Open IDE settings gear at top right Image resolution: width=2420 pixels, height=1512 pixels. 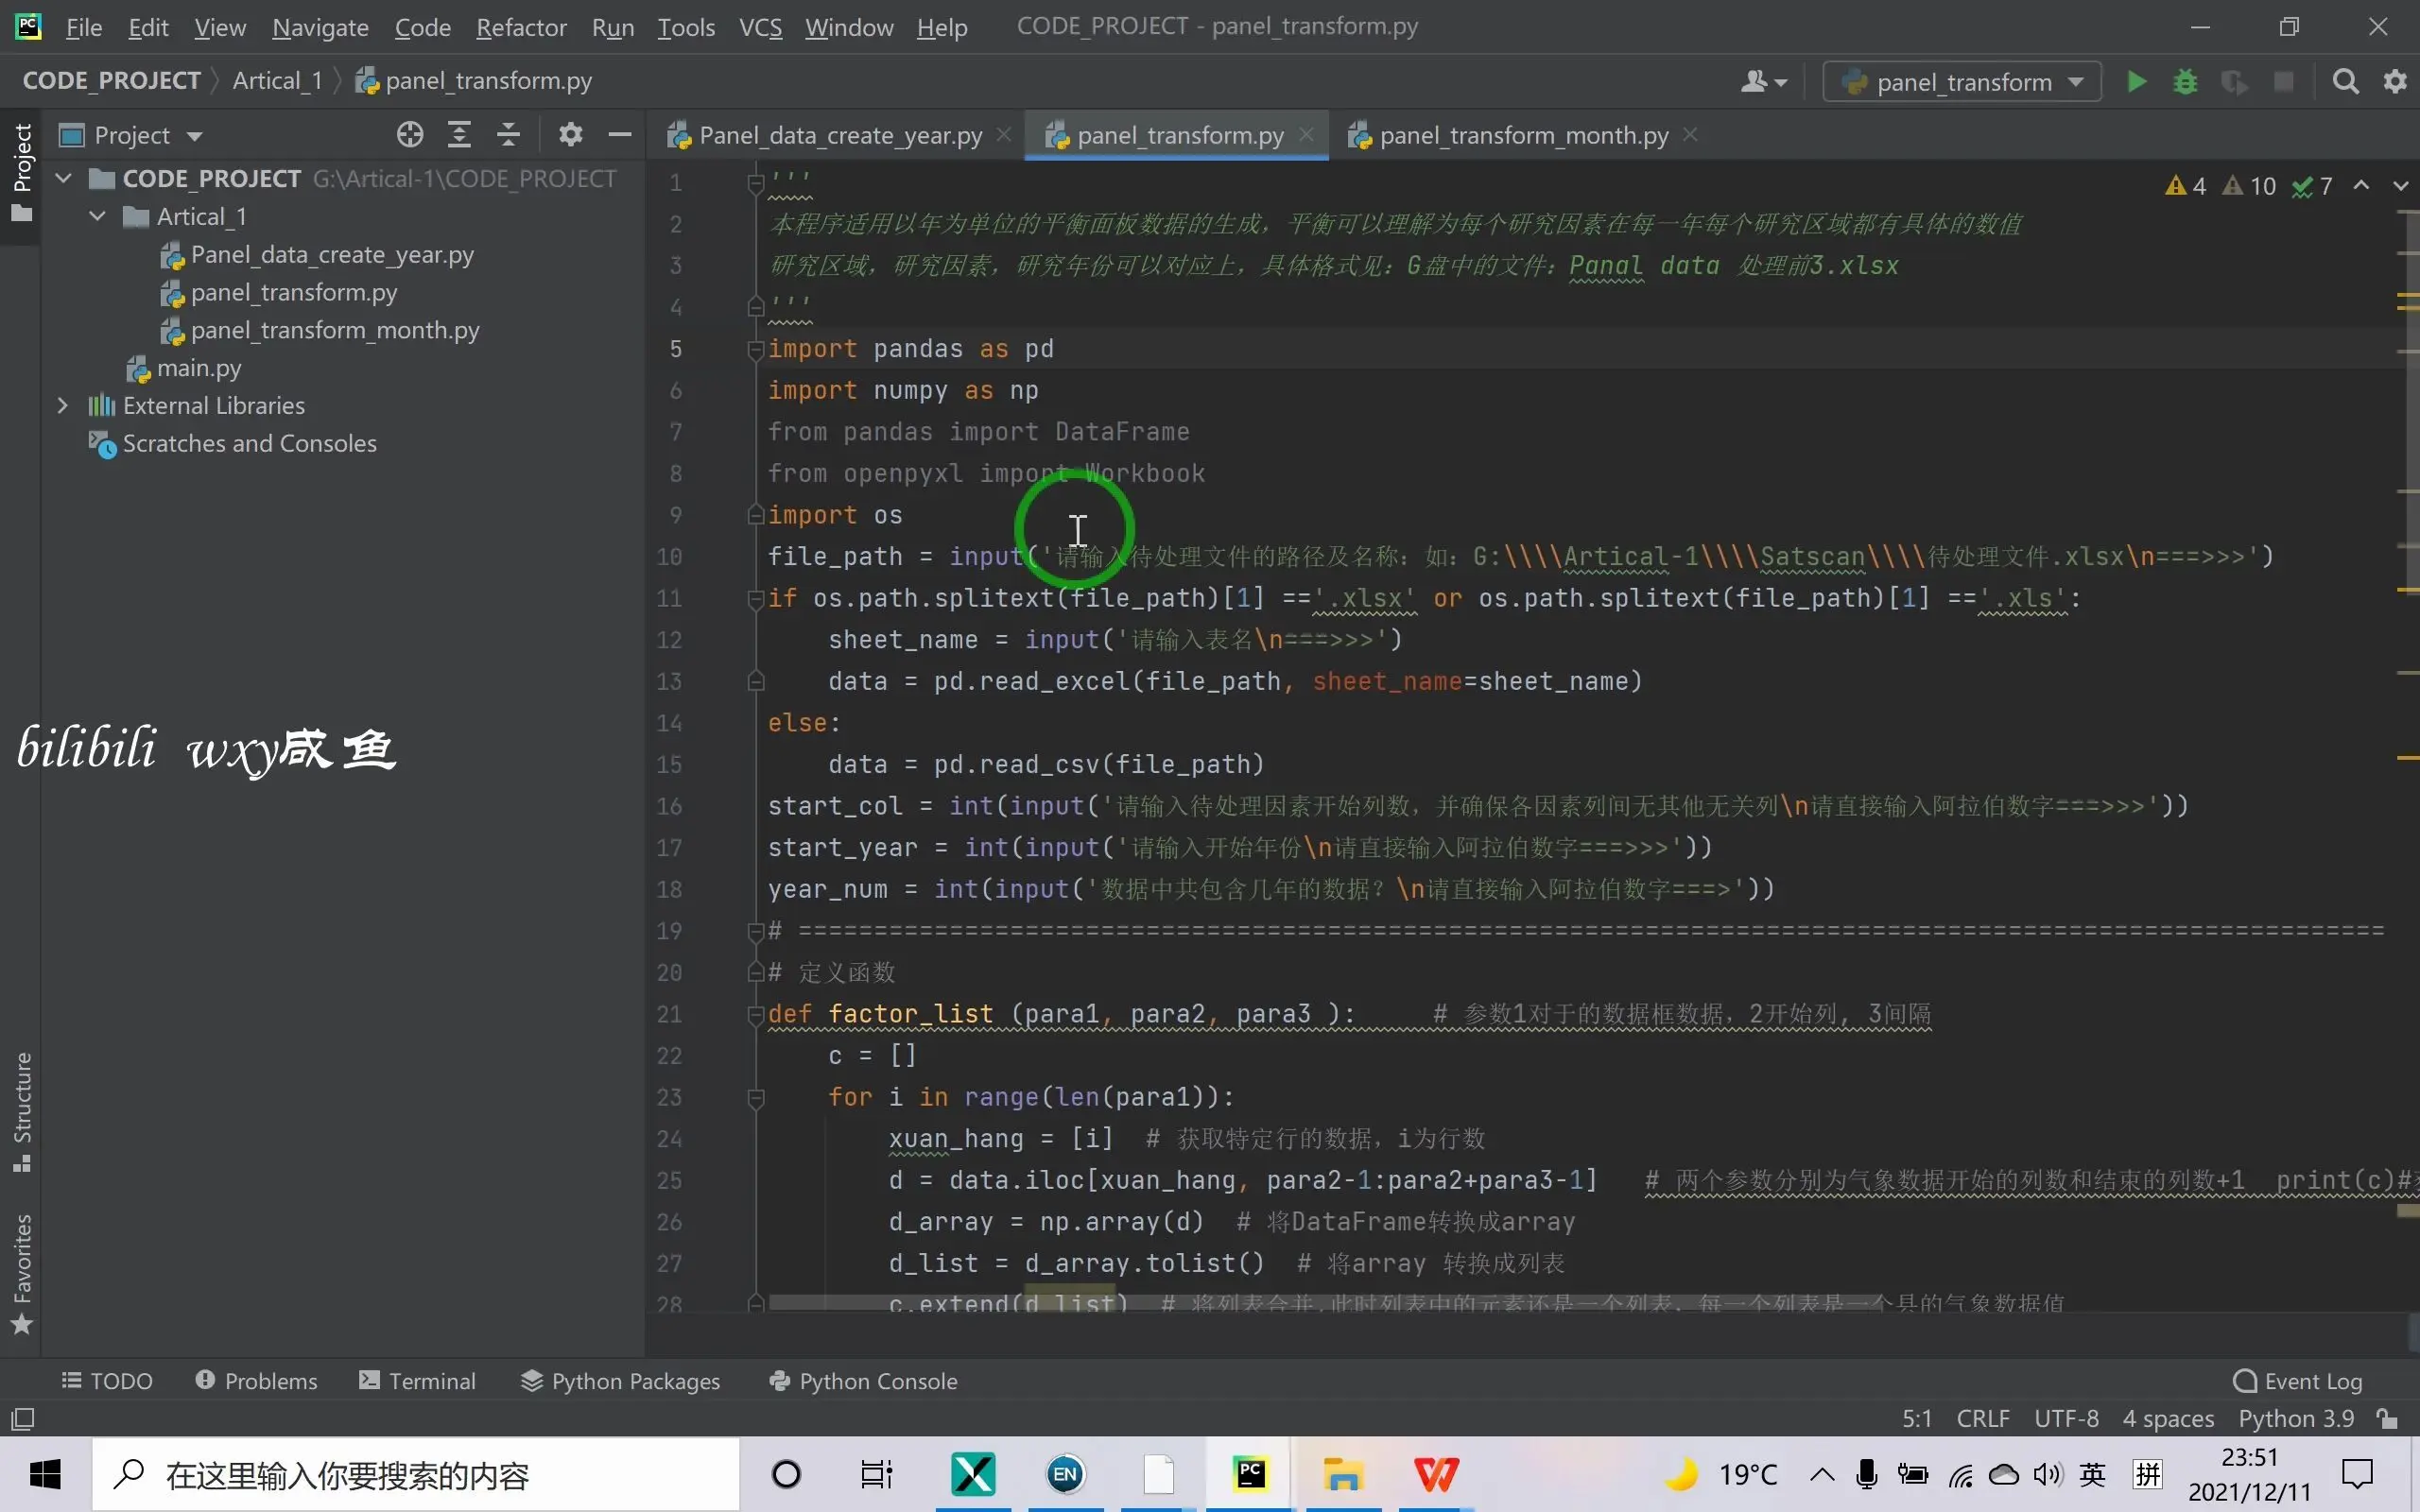point(2395,82)
